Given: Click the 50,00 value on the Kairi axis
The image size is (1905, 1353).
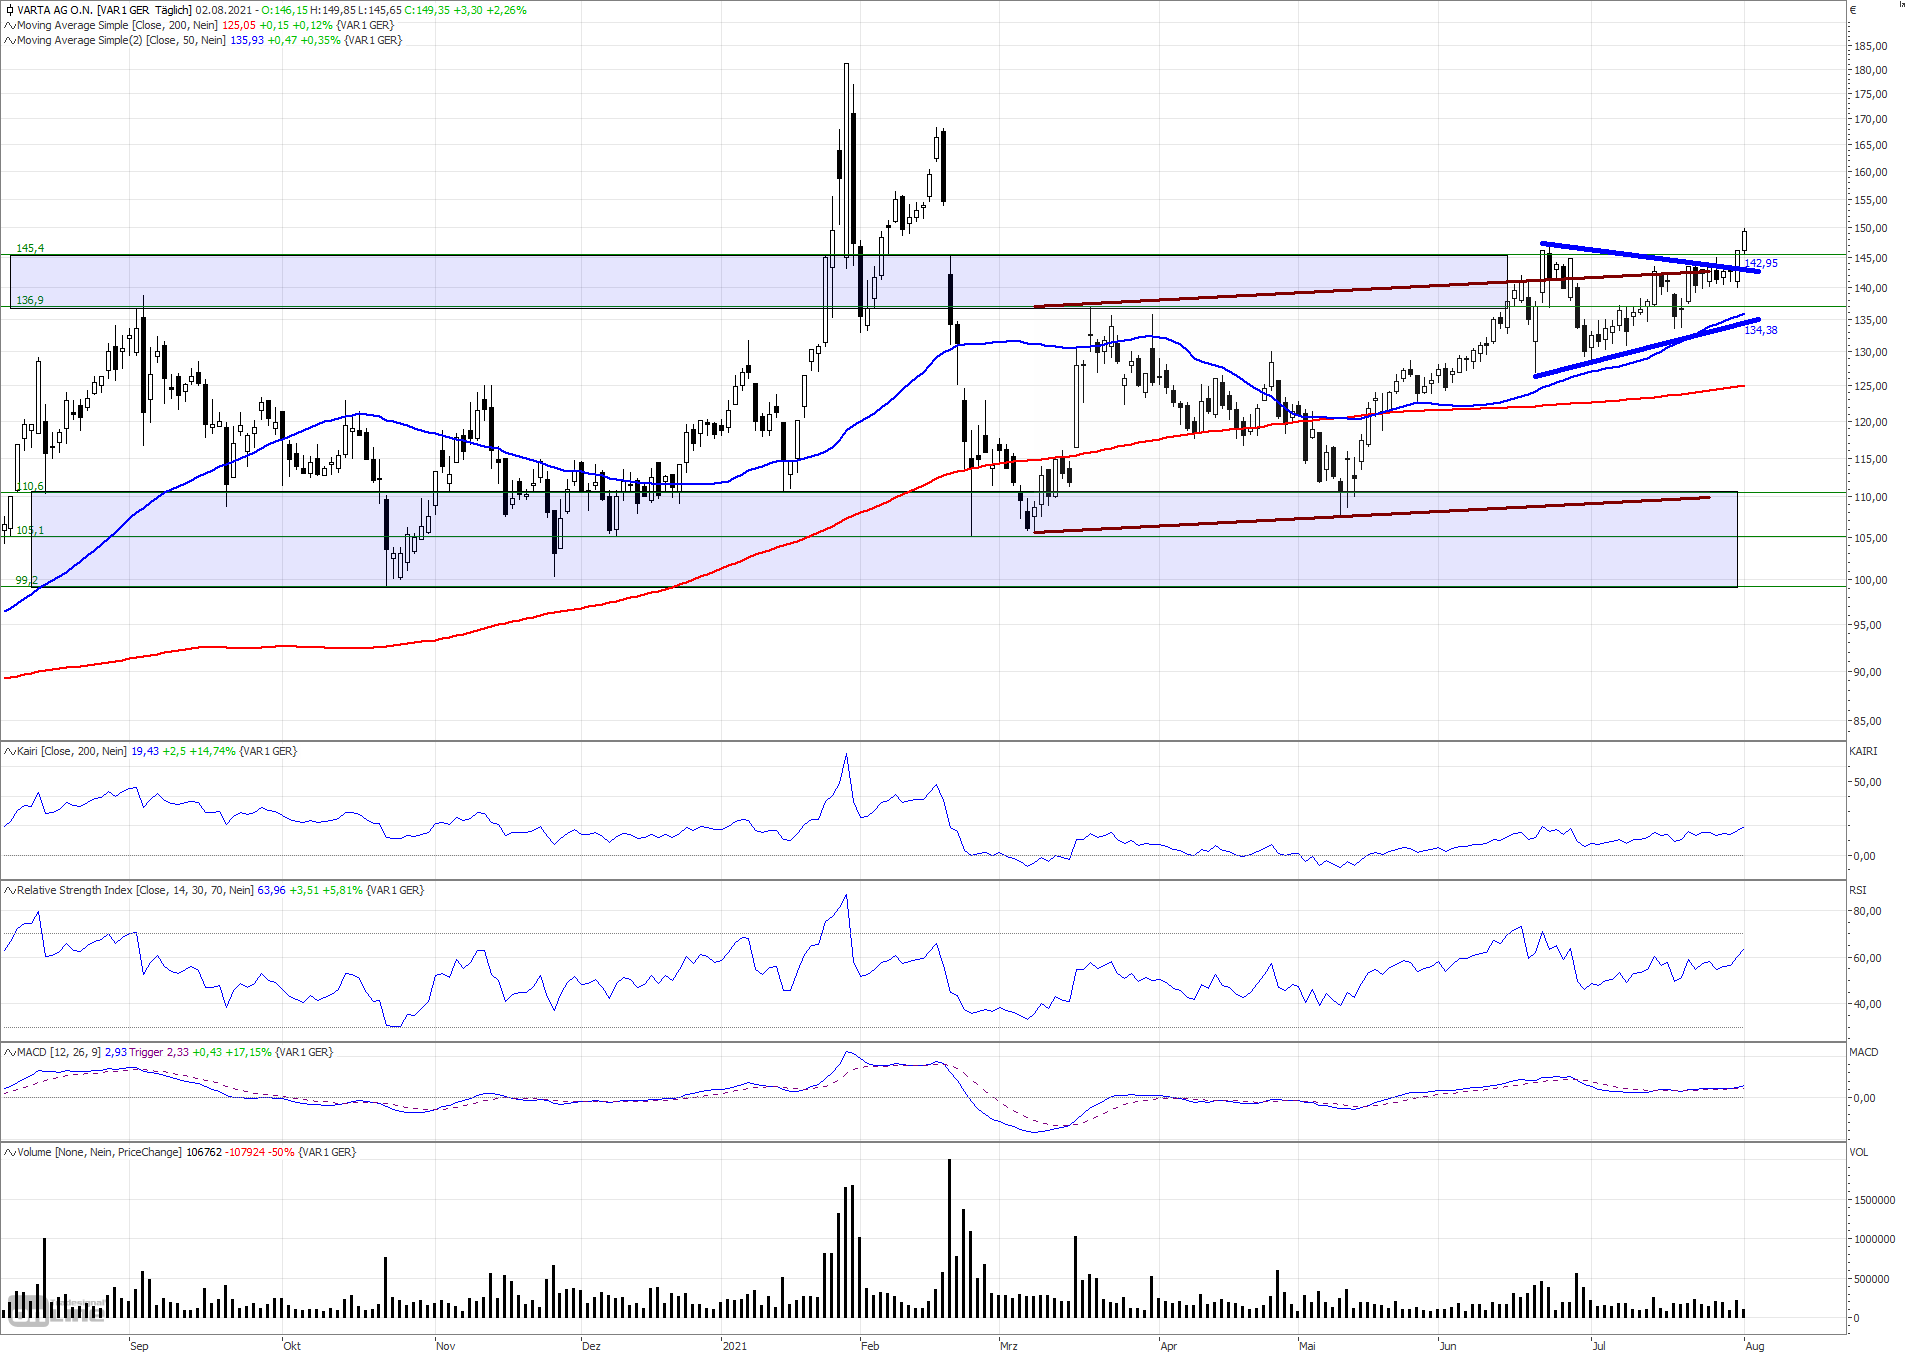Looking at the screenshot, I should (1868, 783).
